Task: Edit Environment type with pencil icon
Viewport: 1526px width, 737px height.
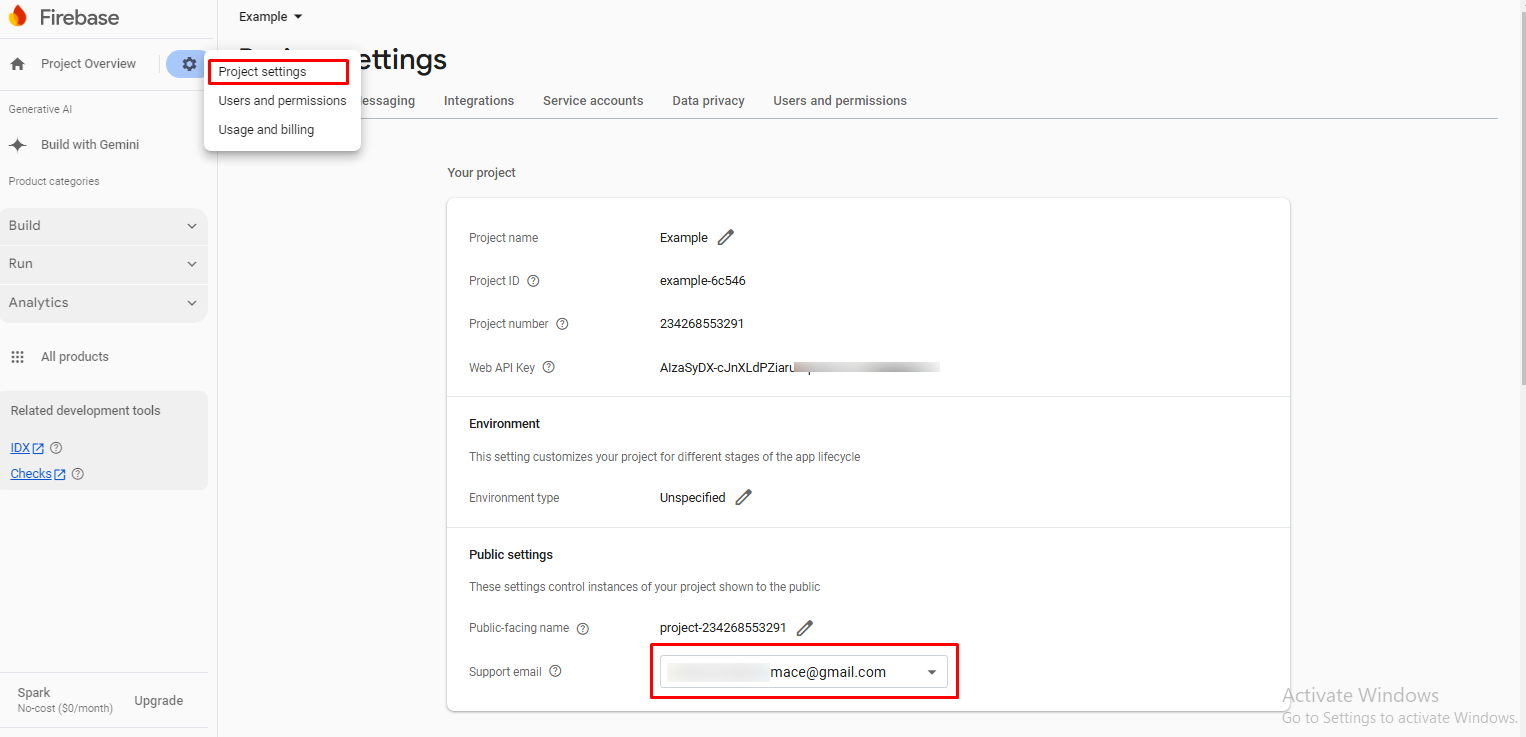Action: 743,497
